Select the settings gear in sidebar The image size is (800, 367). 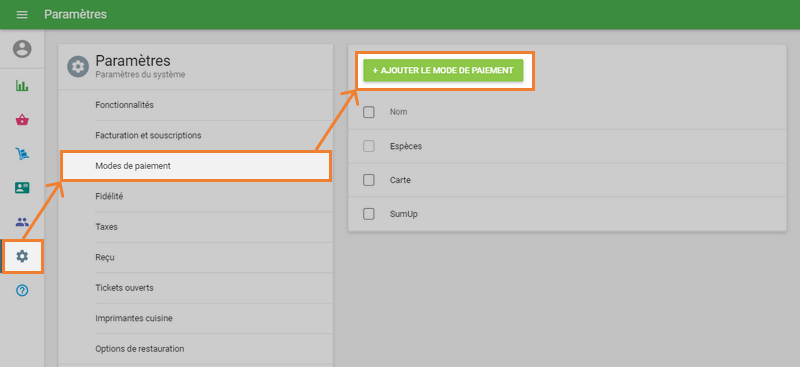pos(22,256)
